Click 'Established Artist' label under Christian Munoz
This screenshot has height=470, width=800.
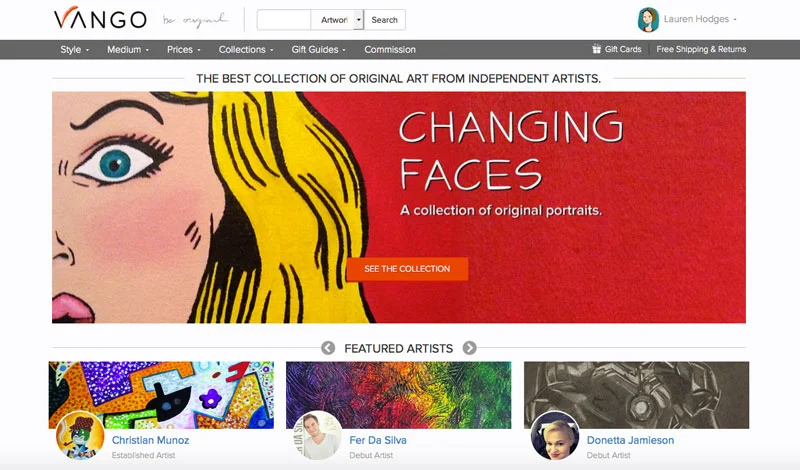pos(143,455)
